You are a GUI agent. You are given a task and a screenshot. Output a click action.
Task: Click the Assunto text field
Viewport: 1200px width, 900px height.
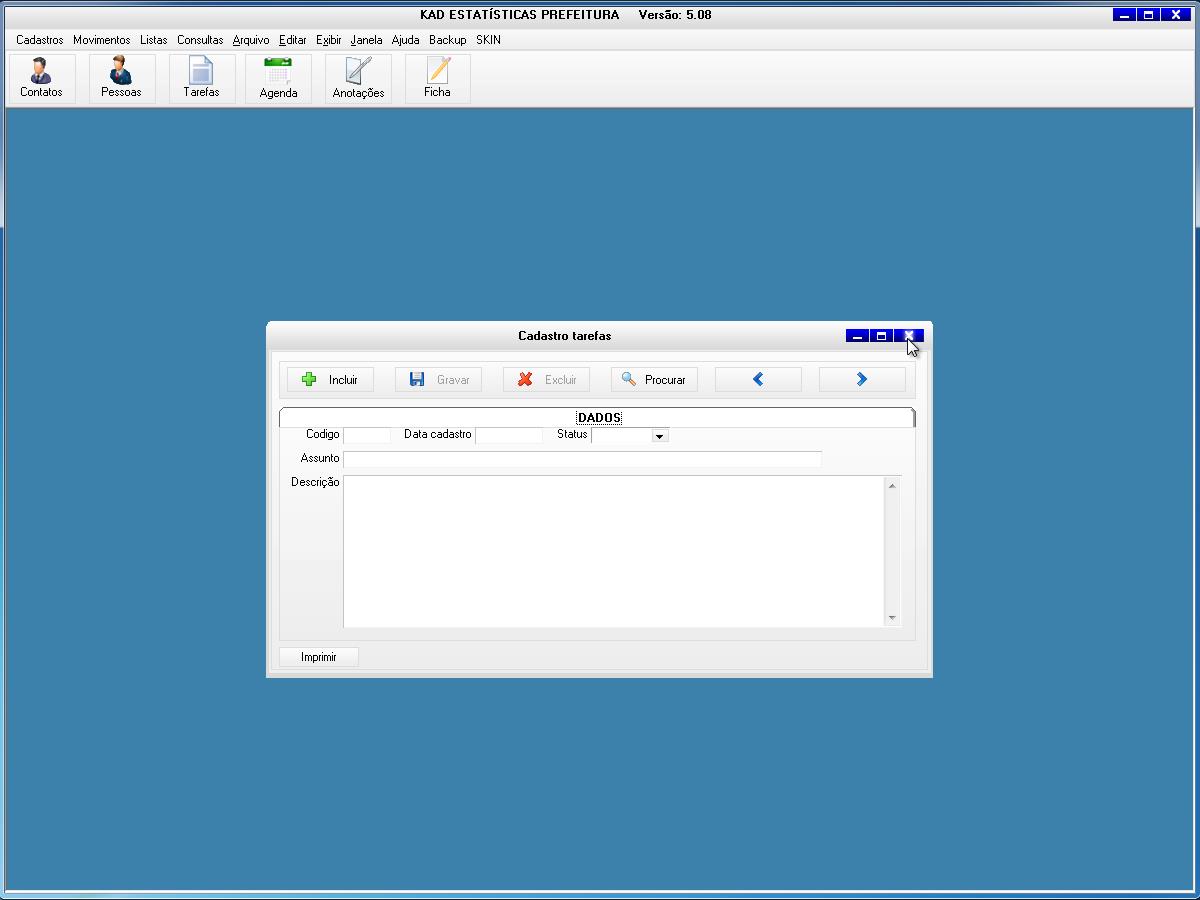582,459
